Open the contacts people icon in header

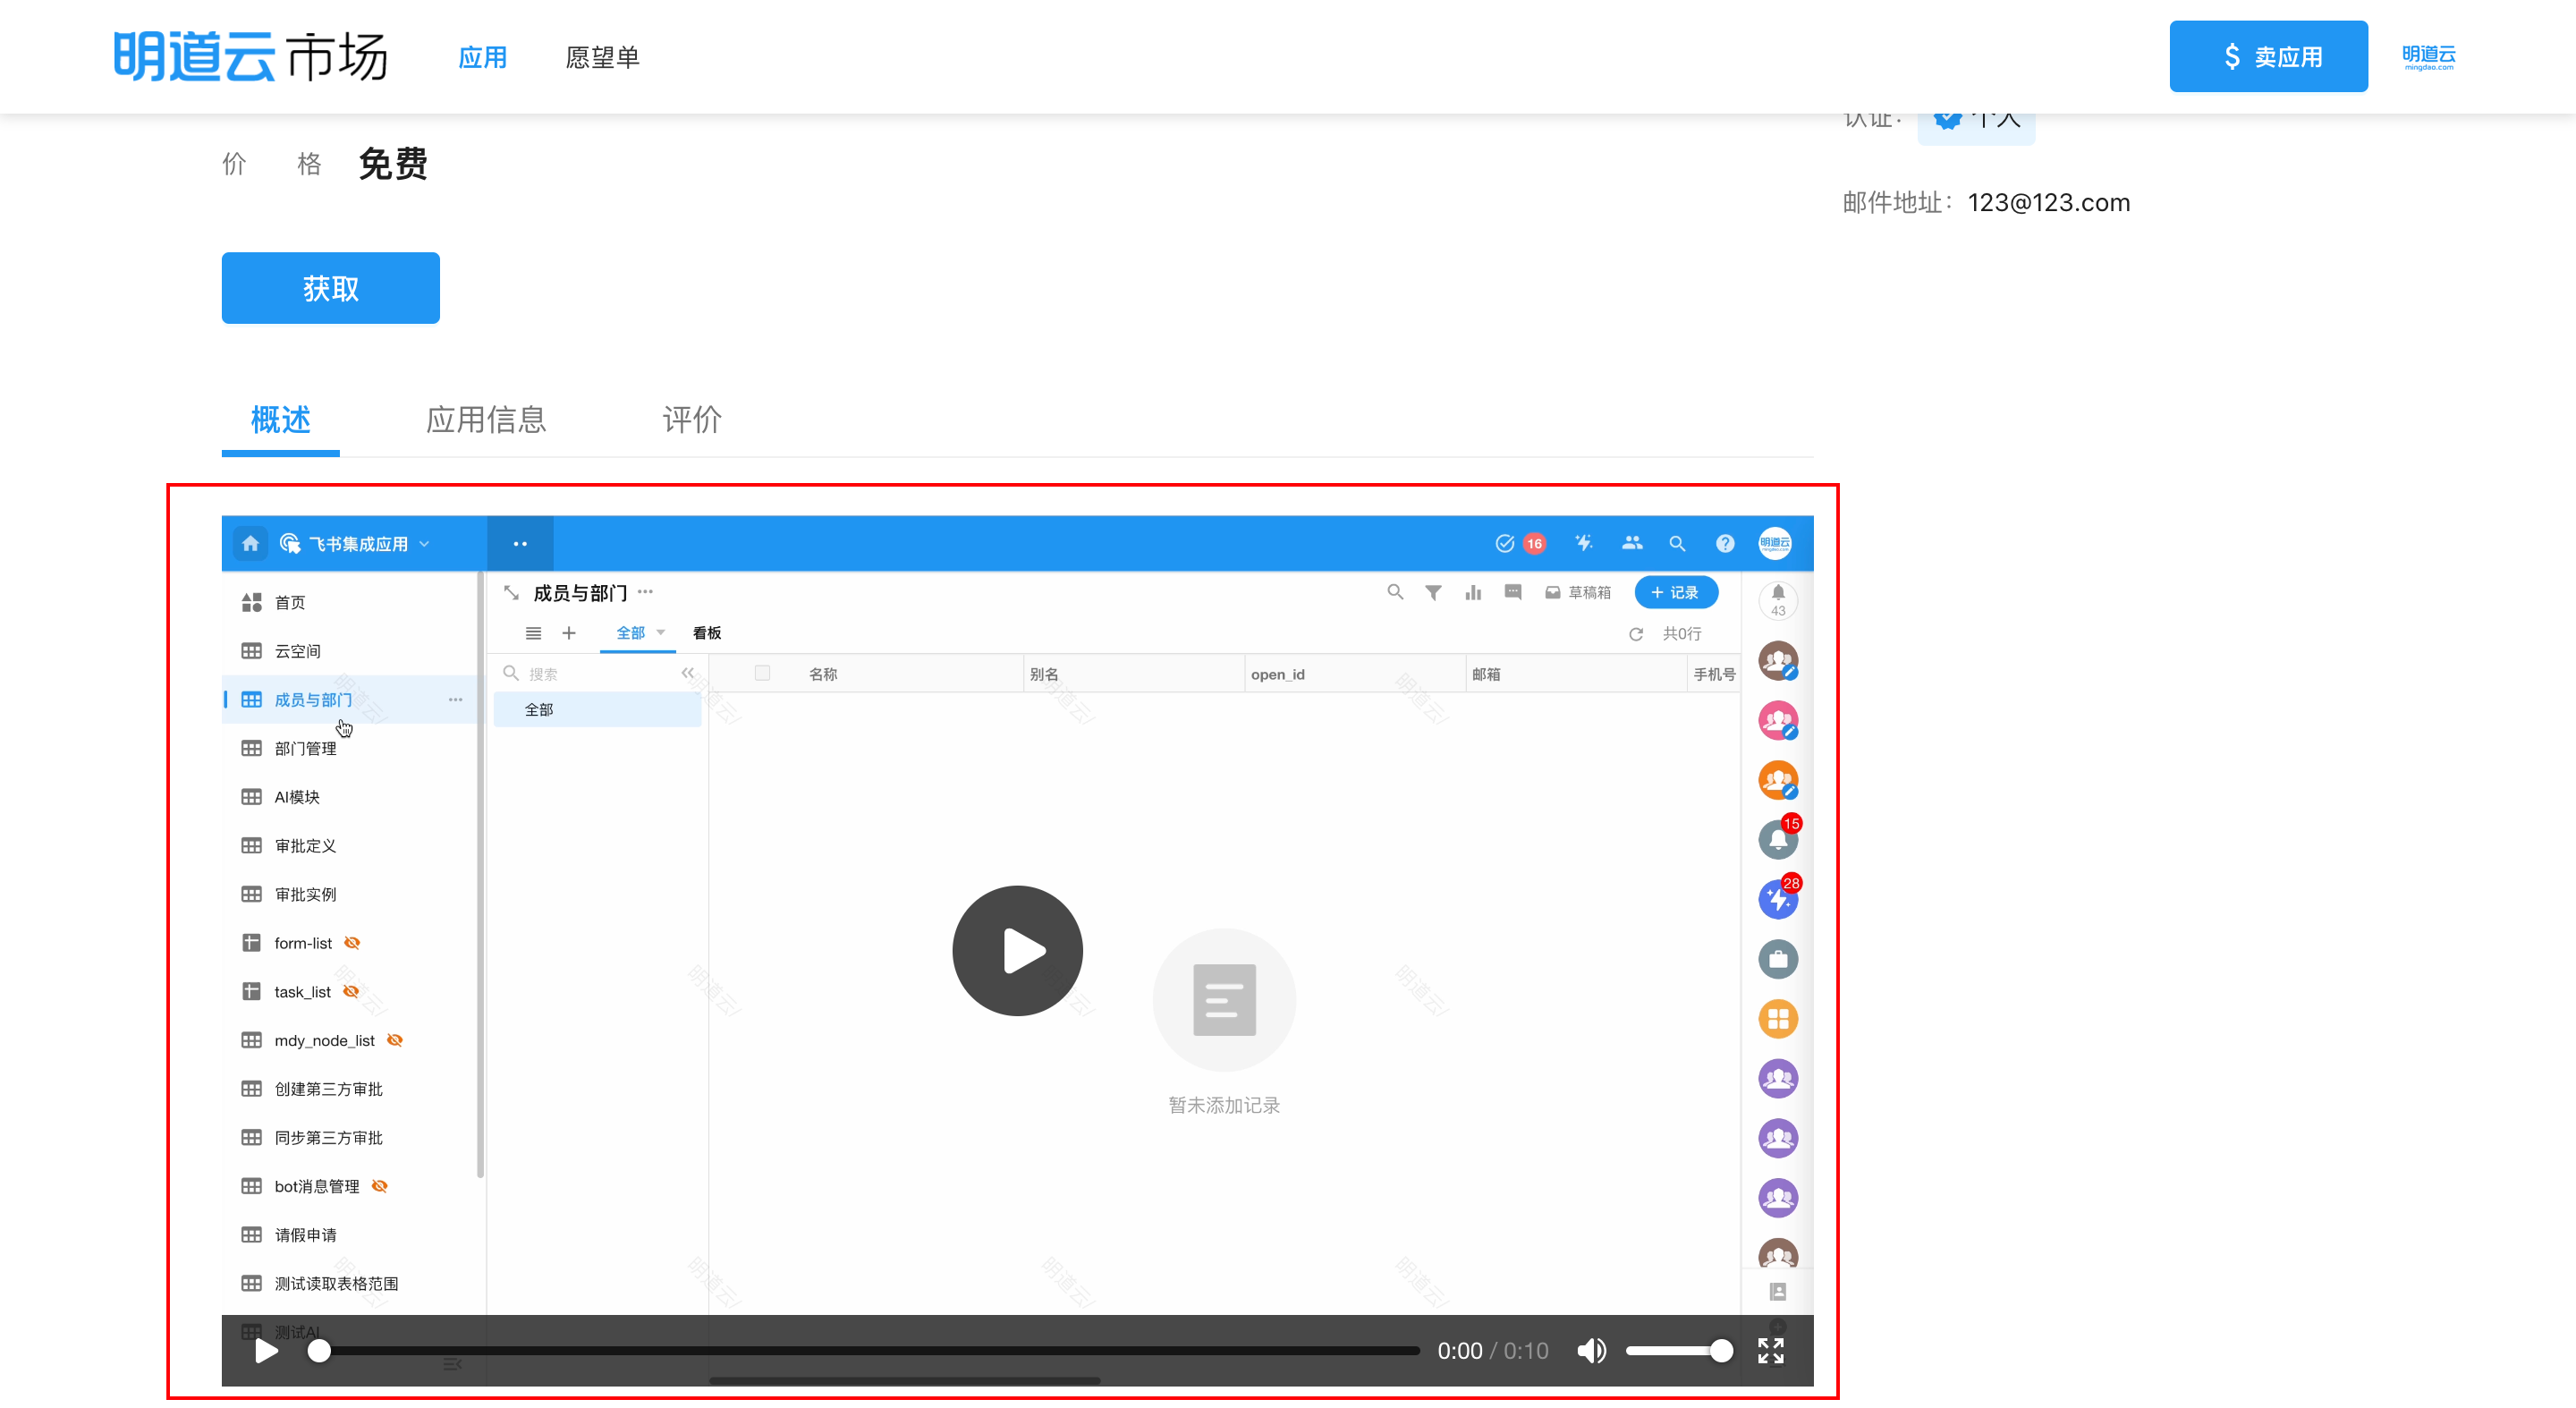(1632, 543)
